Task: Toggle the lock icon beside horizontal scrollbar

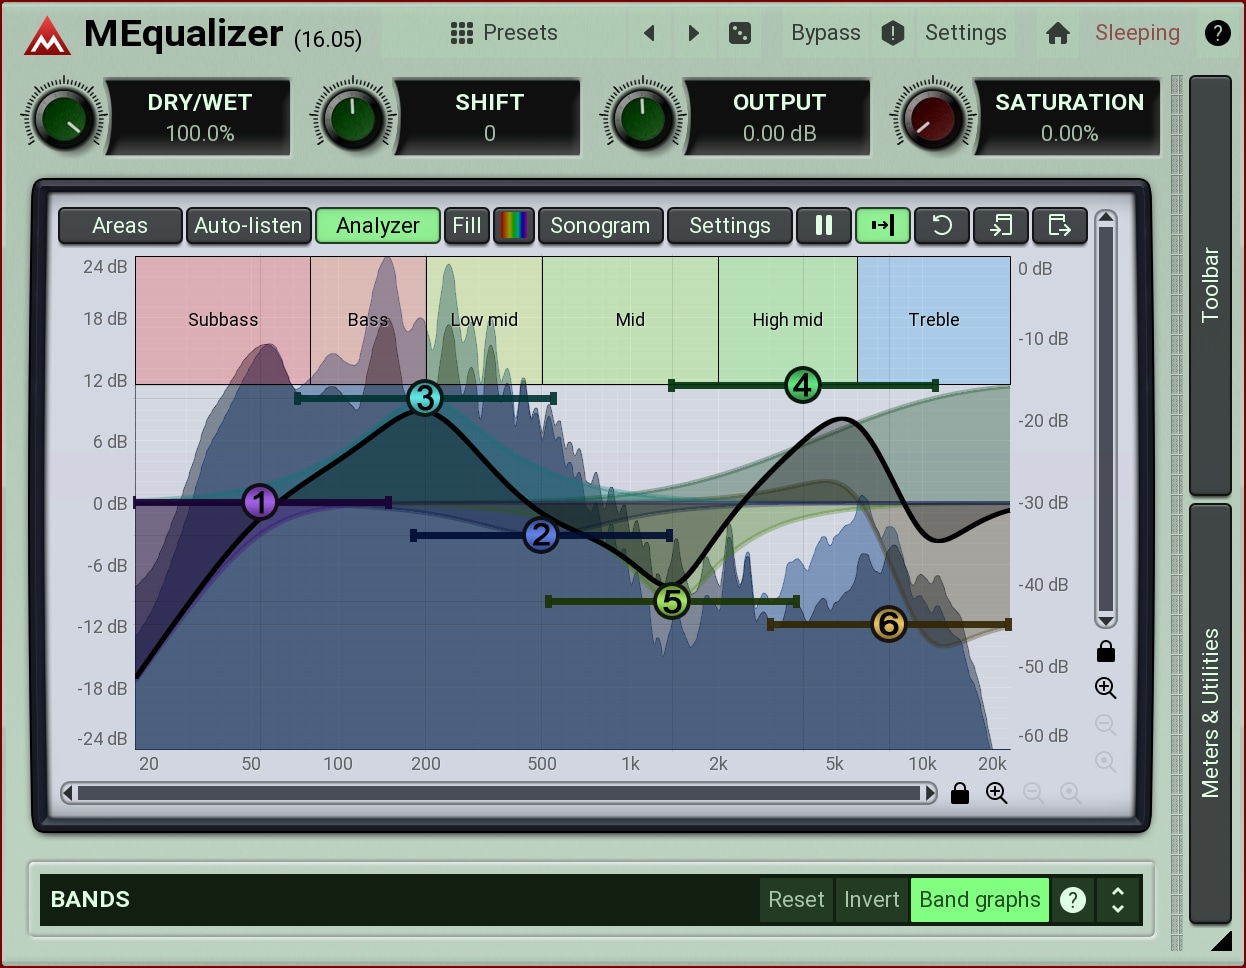Action: click(x=960, y=793)
